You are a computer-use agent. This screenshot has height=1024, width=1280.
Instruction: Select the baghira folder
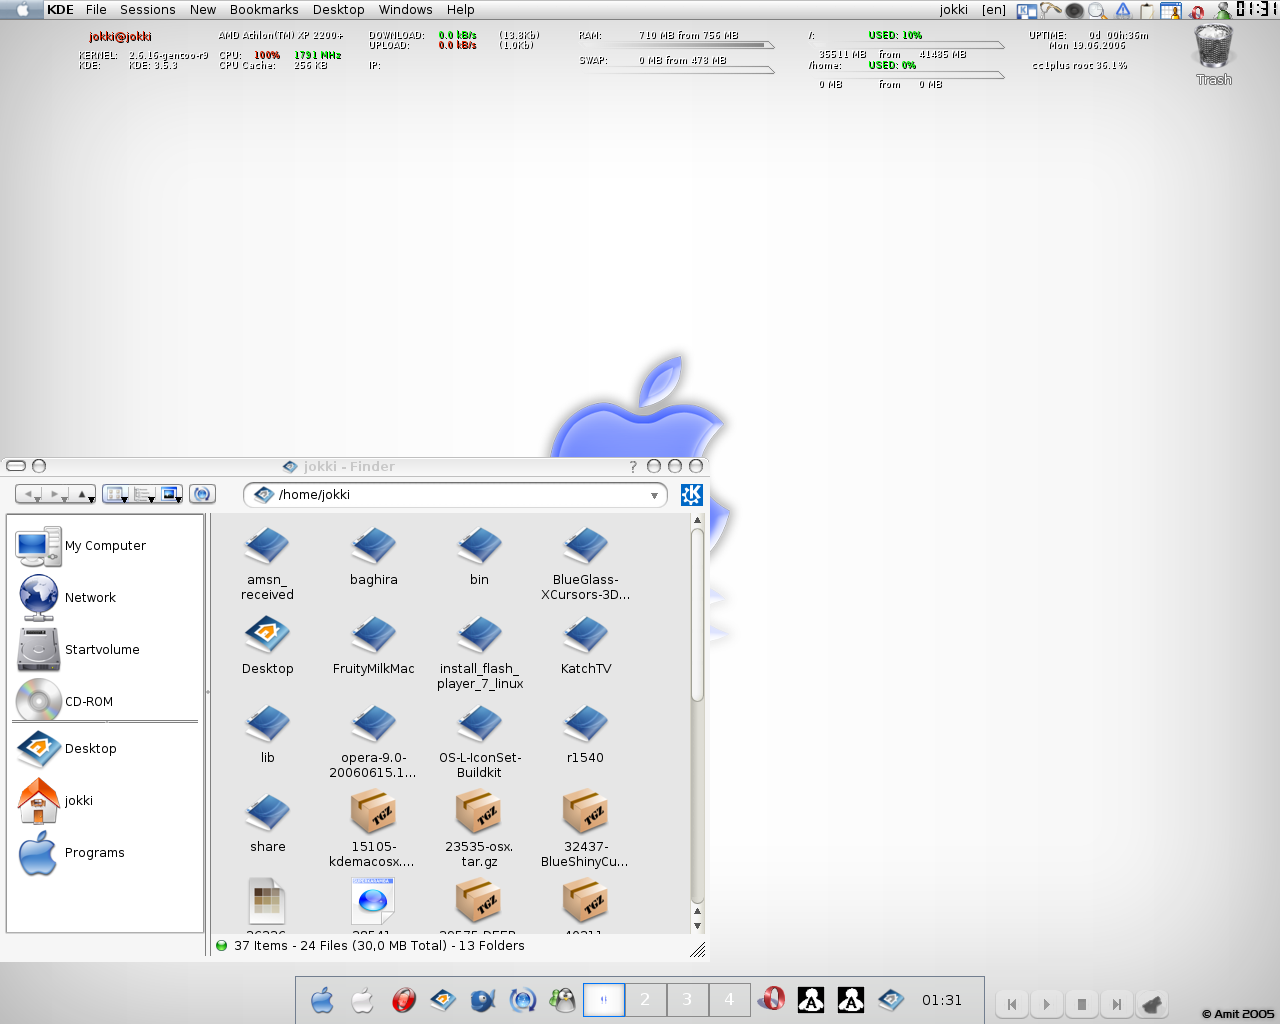(373, 557)
